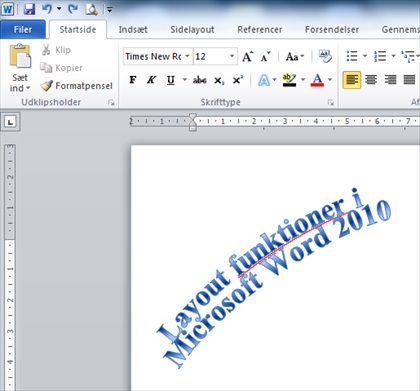Go to the Forsendelser tab
This screenshot has height=391, width=420.
(x=332, y=29)
